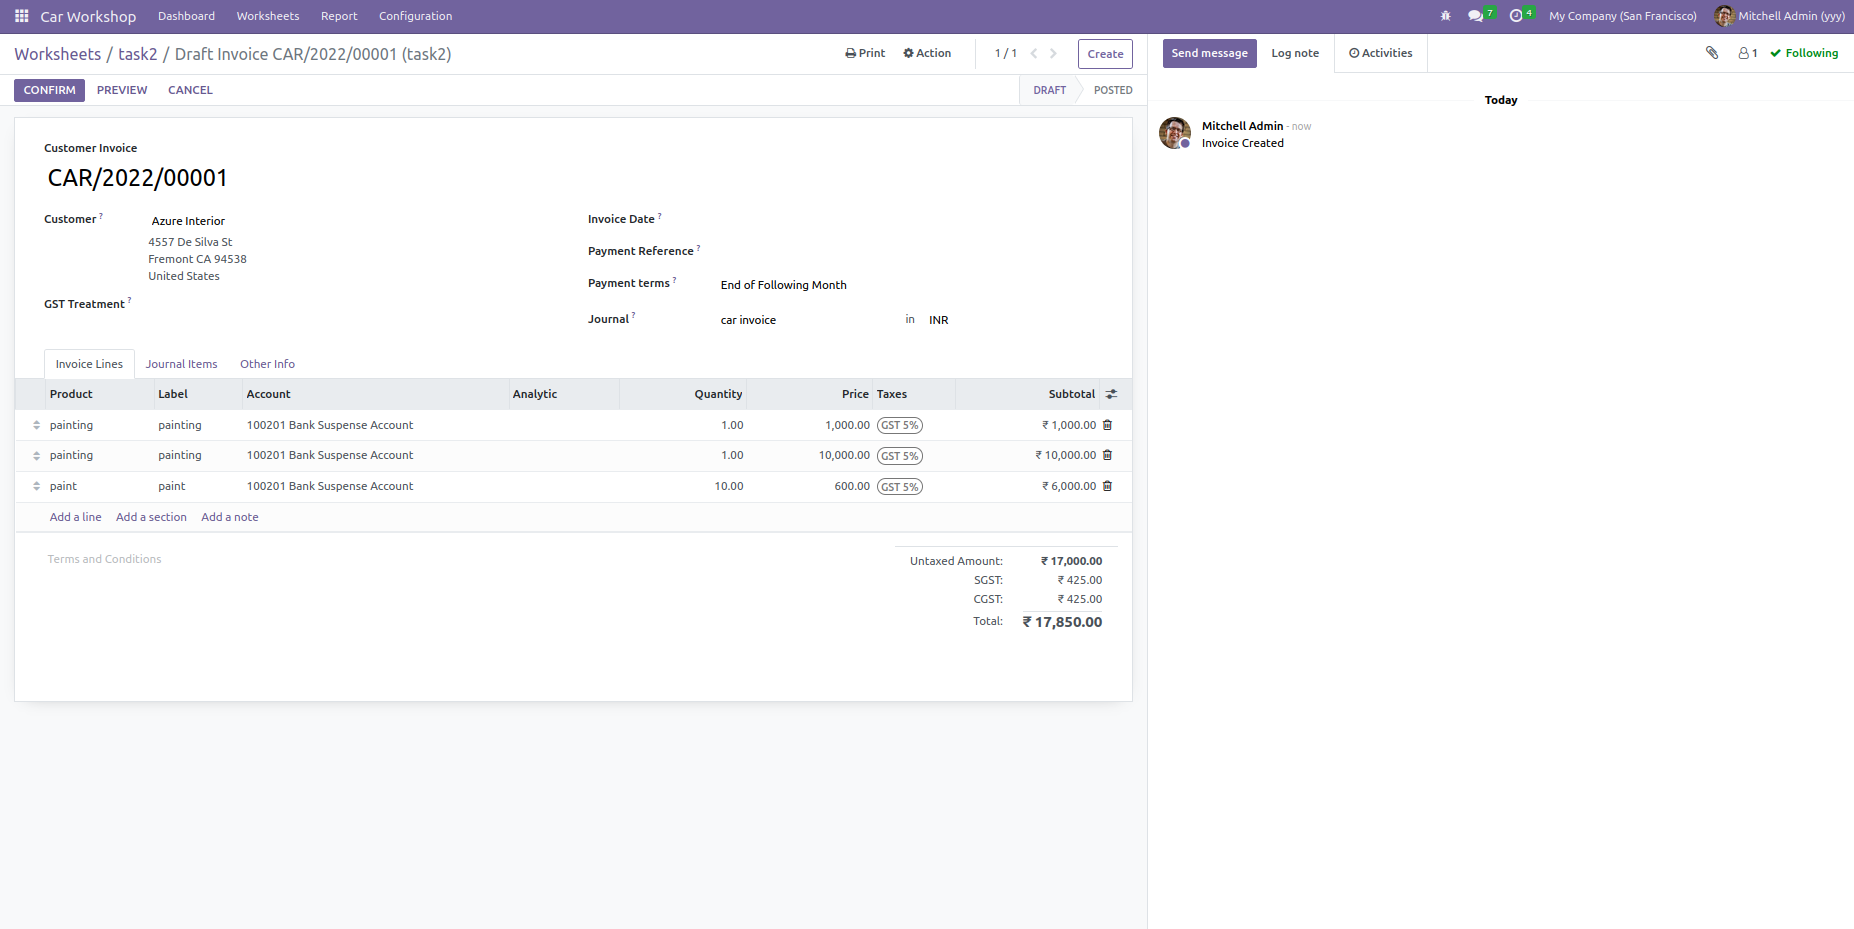
Task: Delete the paint invoice line
Action: (x=1107, y=486)
